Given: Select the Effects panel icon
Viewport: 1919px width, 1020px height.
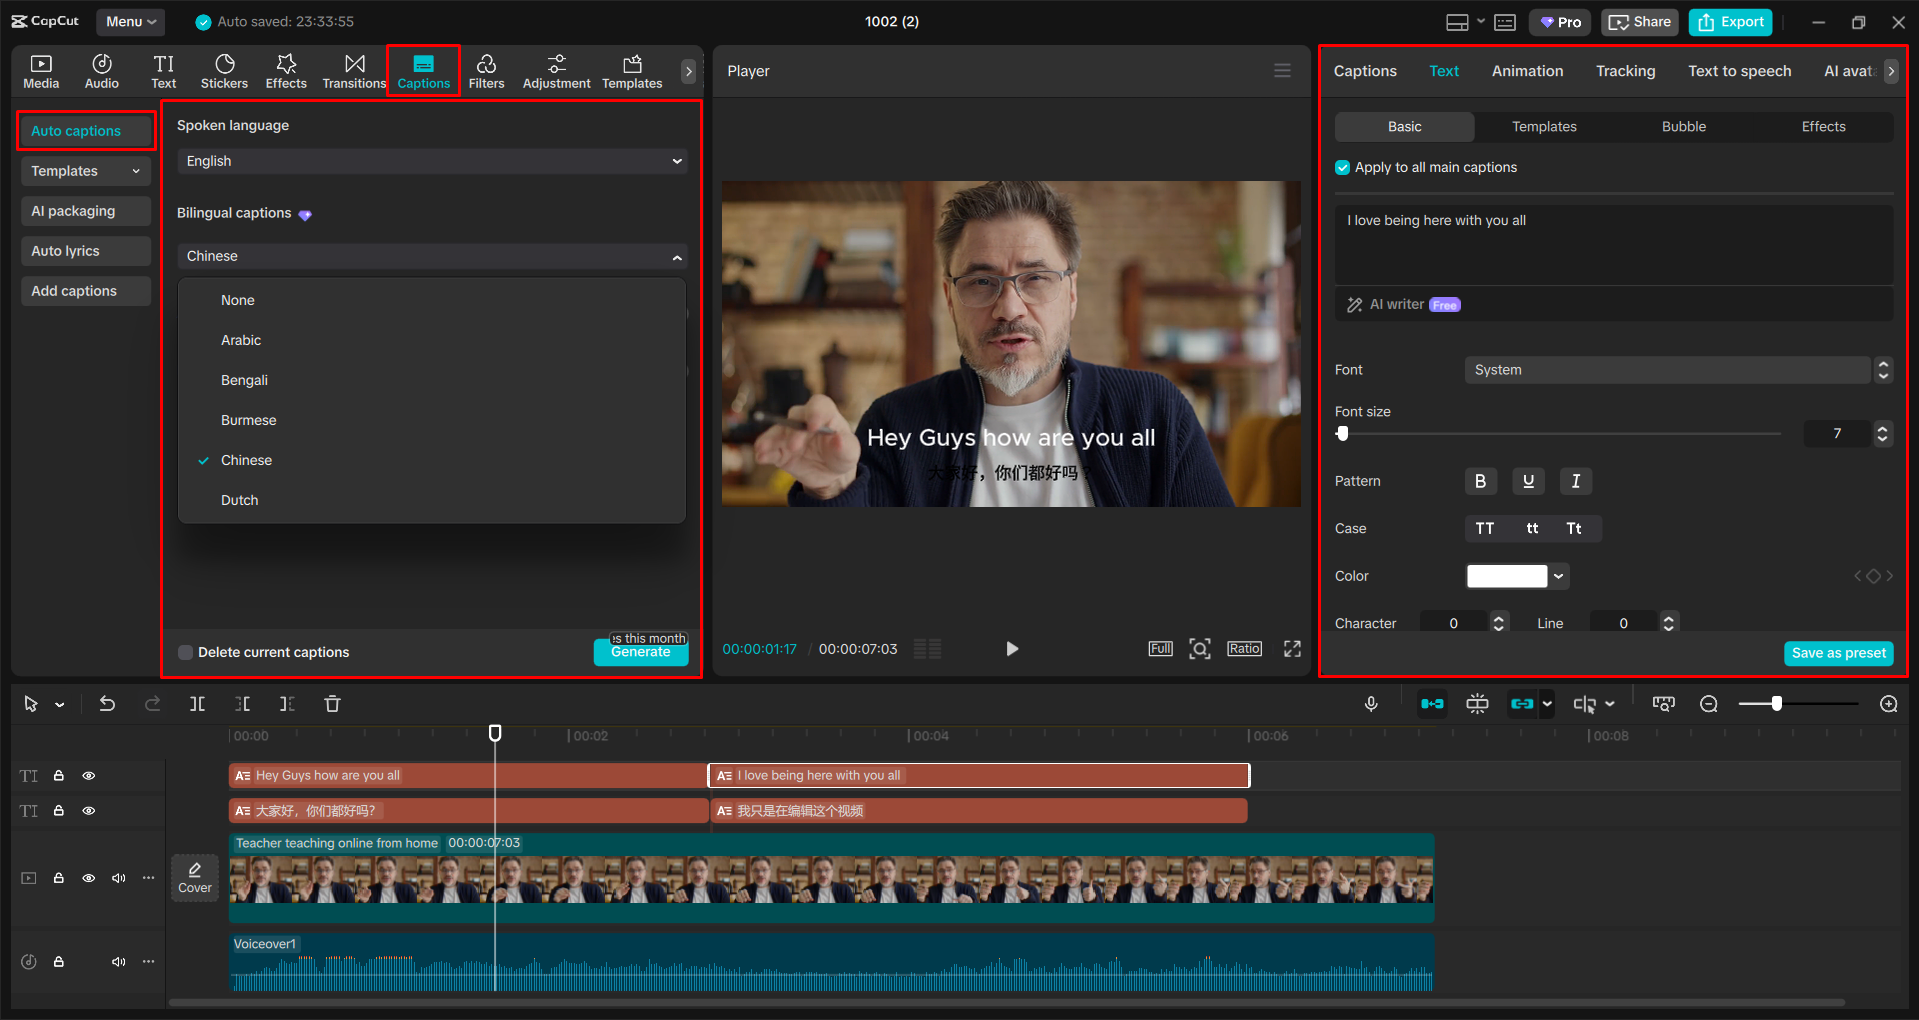Looking at the screenshot, I should [286, 70].
